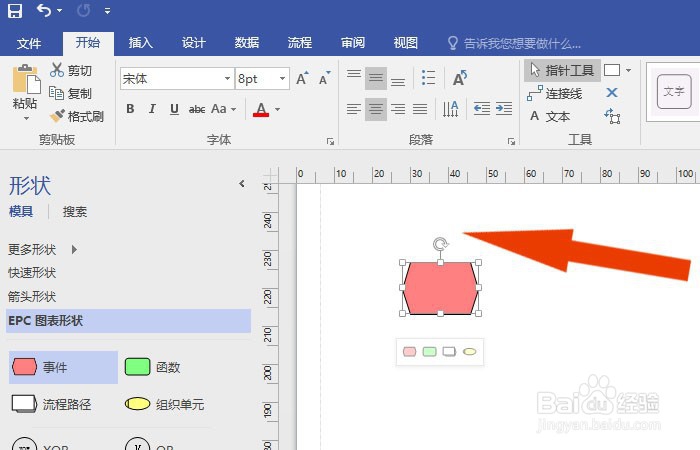Click the Undo arrow icon
The image size is (700, 450).
(x=44, y=10)
